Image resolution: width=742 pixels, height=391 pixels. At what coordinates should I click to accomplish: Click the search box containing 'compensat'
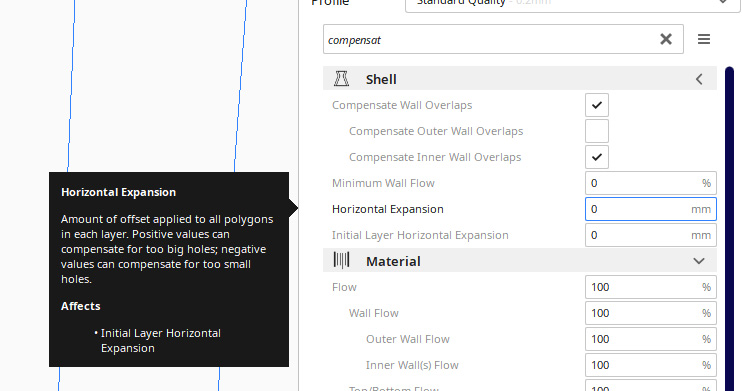[x=503, y=39]
